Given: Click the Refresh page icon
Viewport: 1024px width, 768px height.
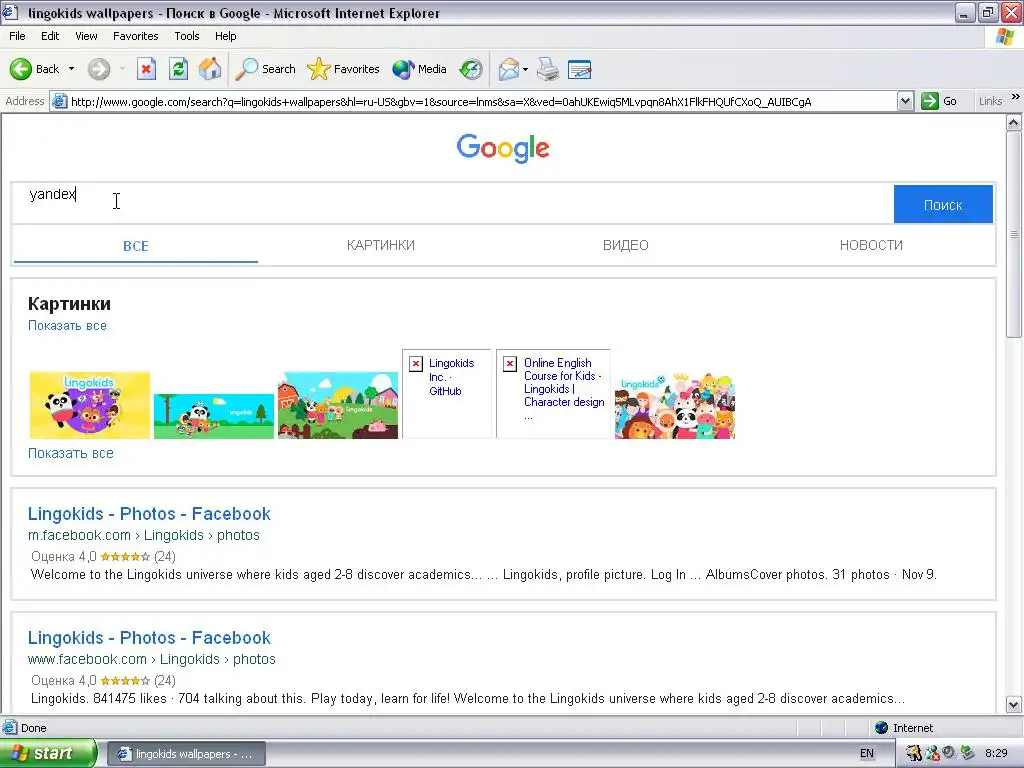Looking at the screenshot, I should (x=178, y=69).
